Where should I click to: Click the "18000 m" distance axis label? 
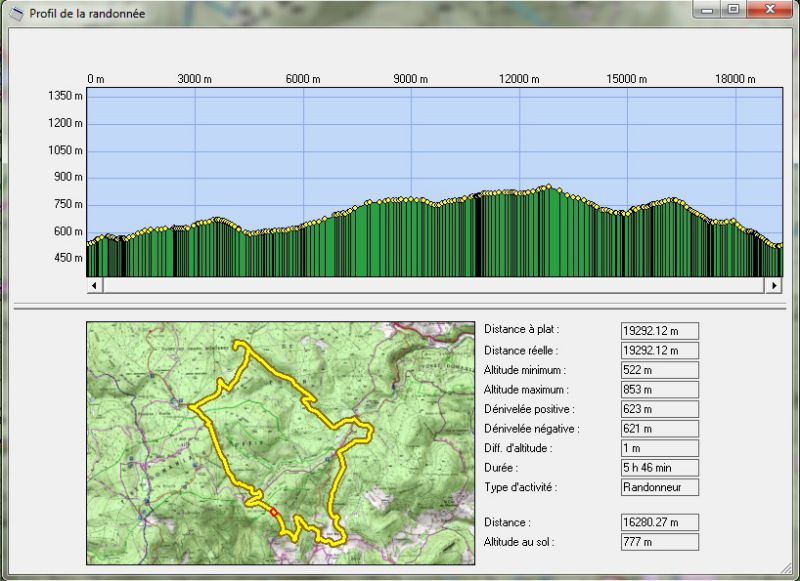pos(735,79)
